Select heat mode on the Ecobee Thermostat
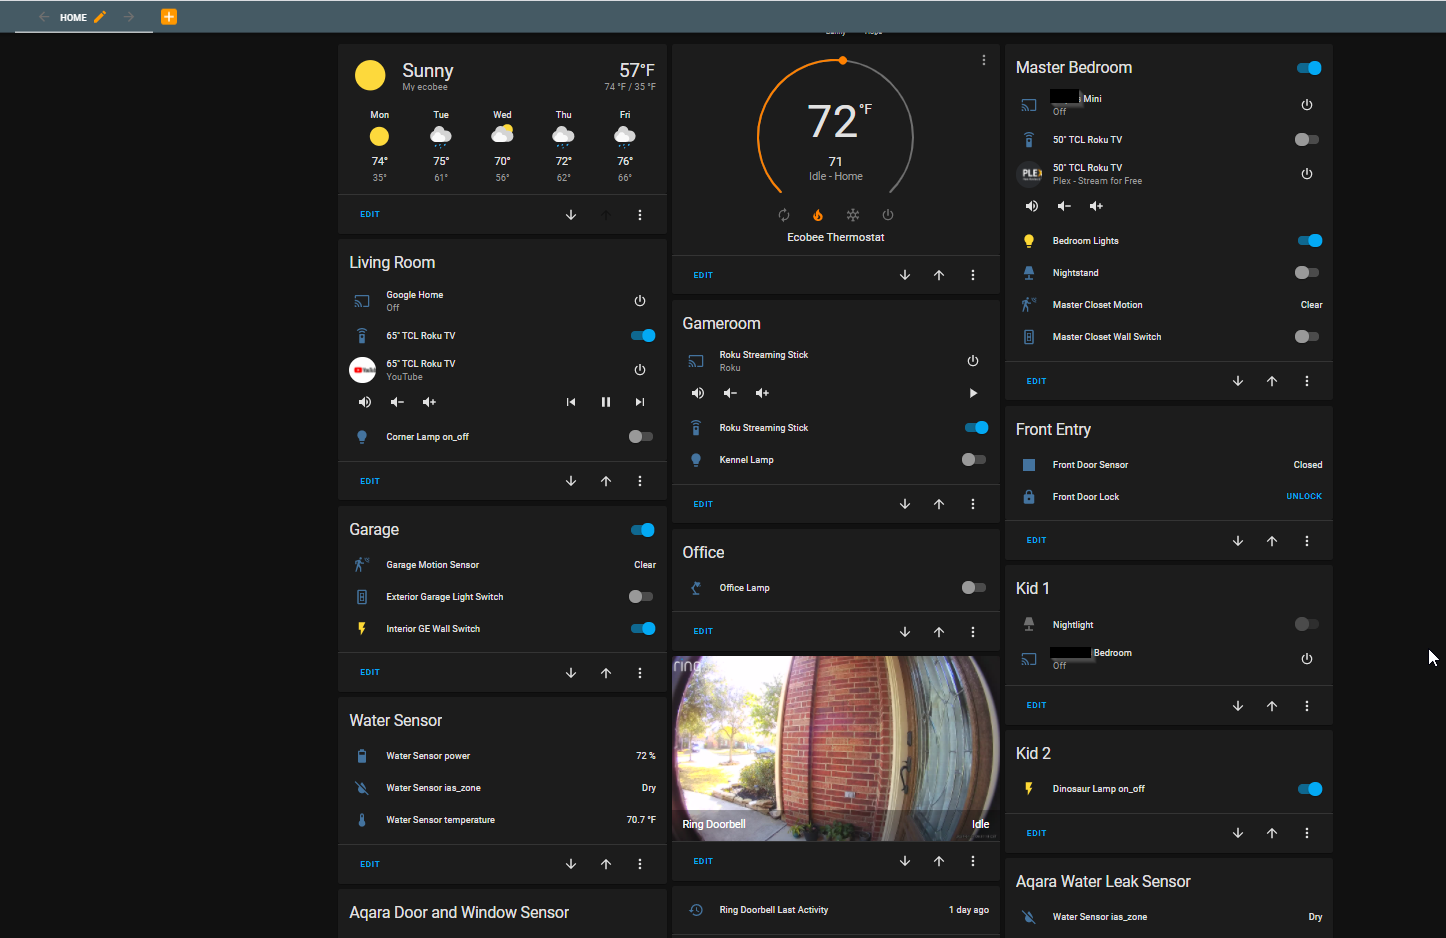 coord(818,215)
